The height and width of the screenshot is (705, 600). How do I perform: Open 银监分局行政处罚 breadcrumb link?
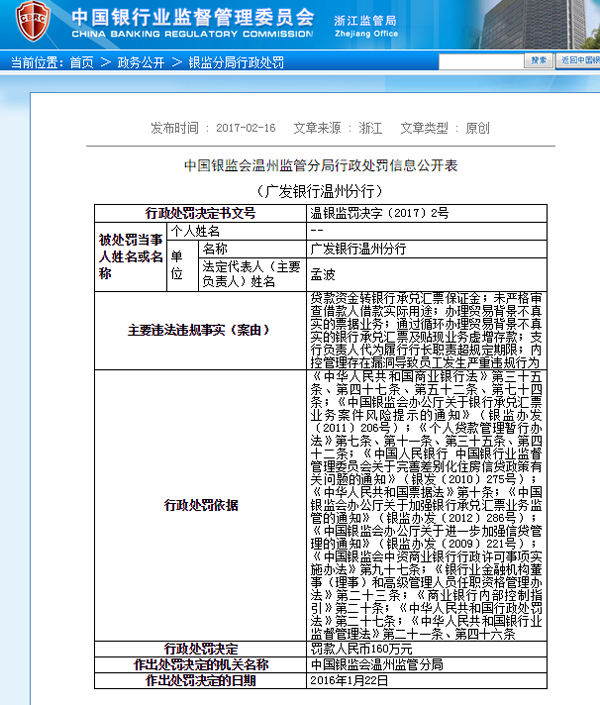pyautogui.click(x=236, y=62)
